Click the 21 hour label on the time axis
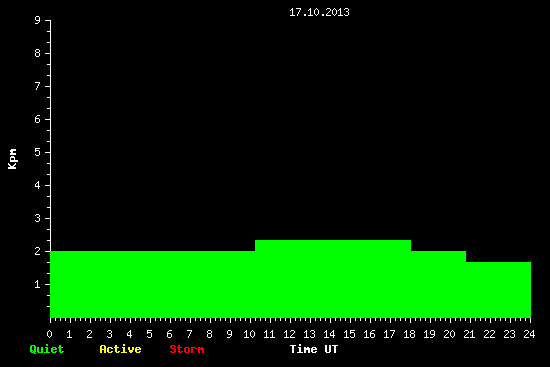Image resolution: width=550 pixels, height=367 pixels. (469, 334)
